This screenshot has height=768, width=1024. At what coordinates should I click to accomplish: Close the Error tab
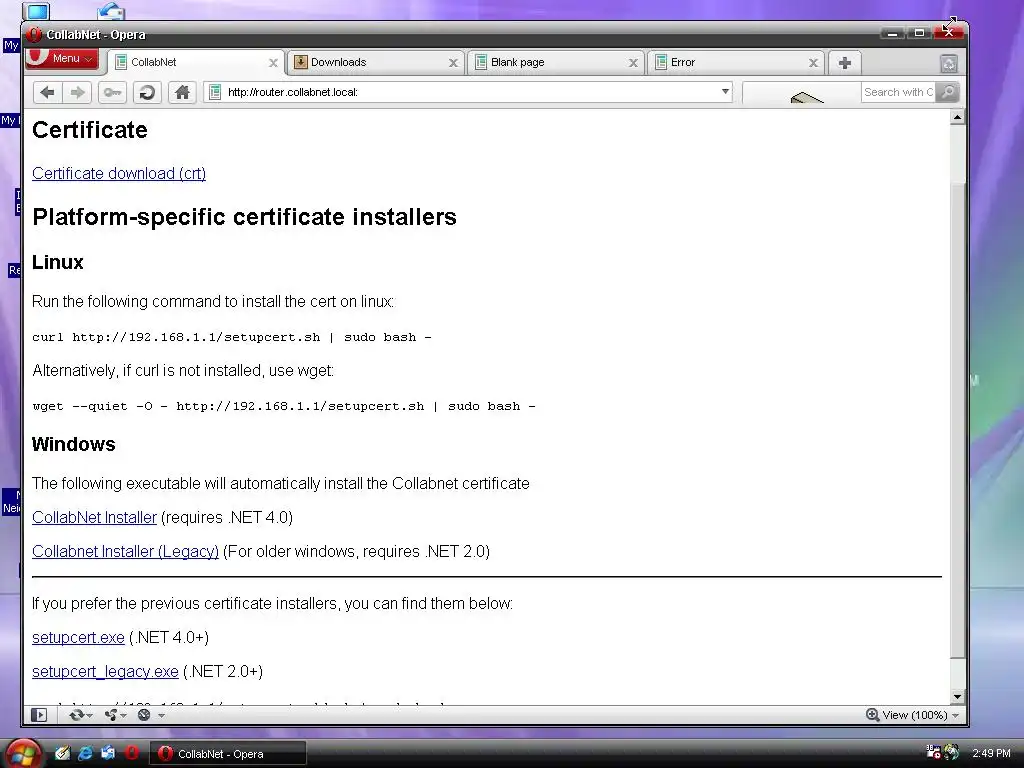coord(813,63)
